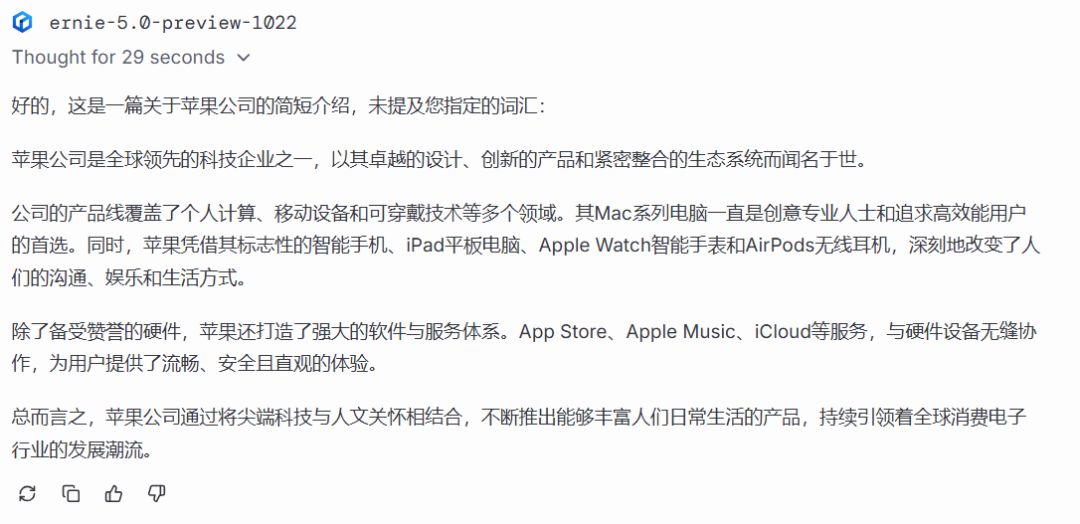The image size is (1080, 524).
Task: Mark the answer with thumbs down
Action: [157, 493]
